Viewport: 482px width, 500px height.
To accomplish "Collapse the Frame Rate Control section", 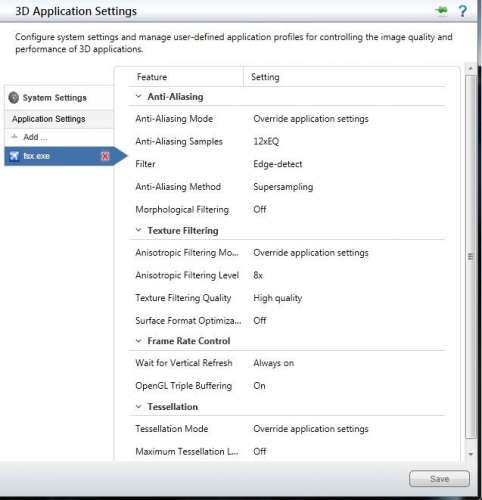I will tap(138, 341).
